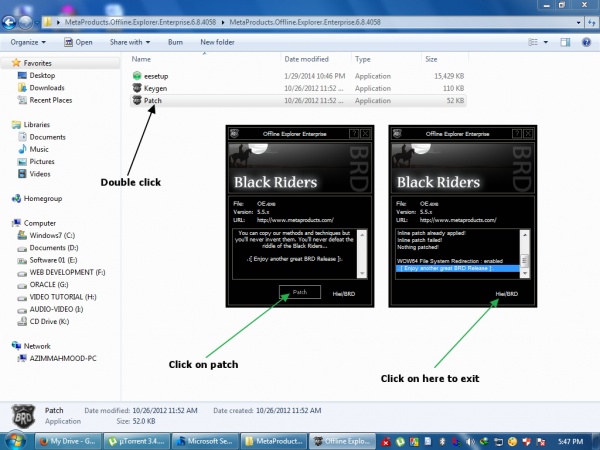Click the Back navigation arrow
Screen dimensions: 600x450
[9, 23]
